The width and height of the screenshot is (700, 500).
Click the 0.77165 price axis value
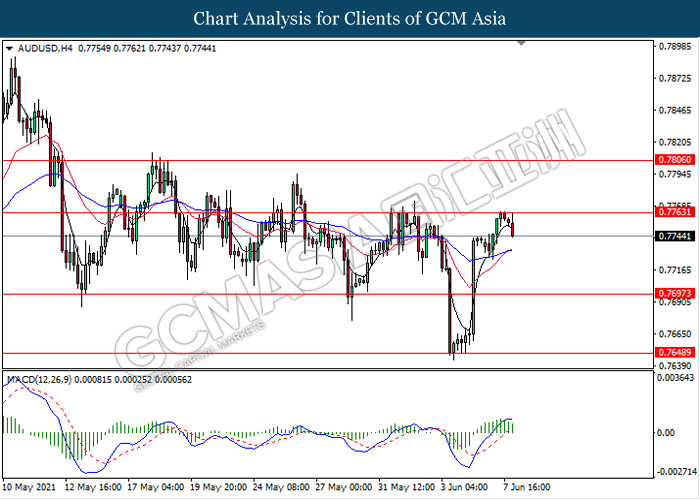(675, 270)
